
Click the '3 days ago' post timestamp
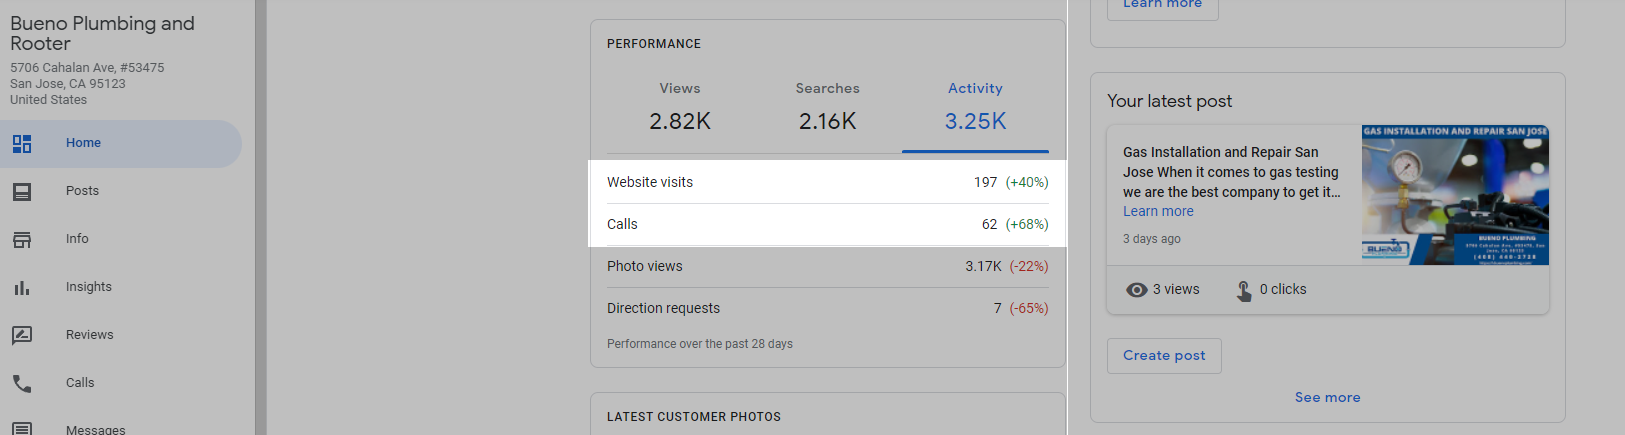(x=1152, y=239)
